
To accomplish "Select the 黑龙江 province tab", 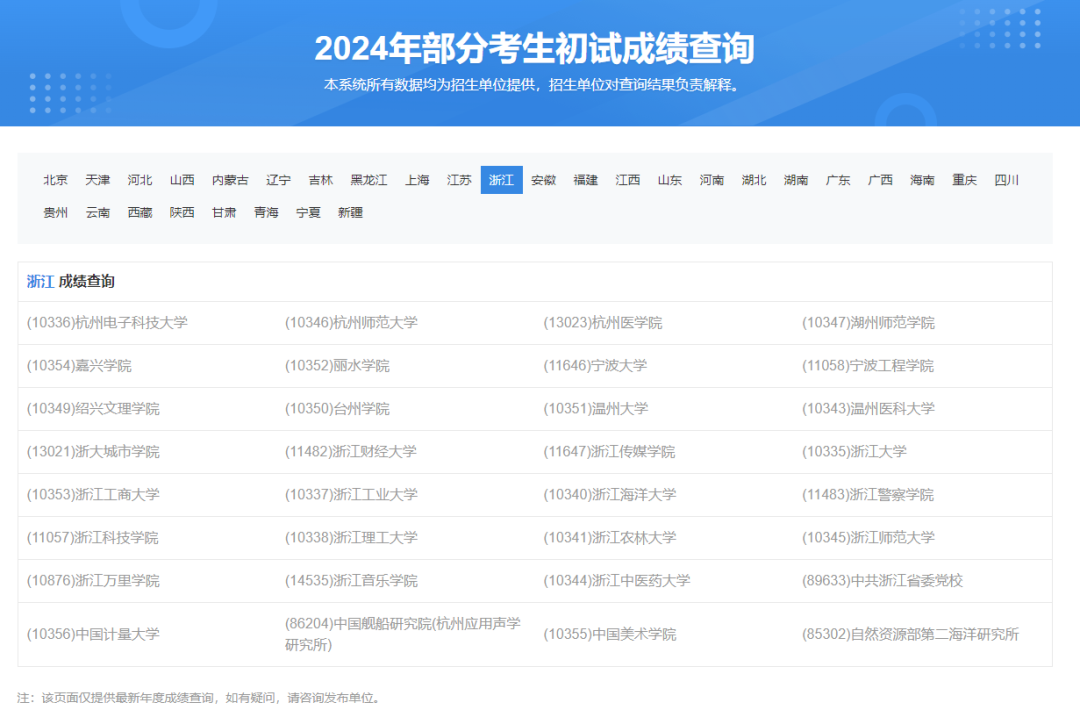I will click(369, 180).
